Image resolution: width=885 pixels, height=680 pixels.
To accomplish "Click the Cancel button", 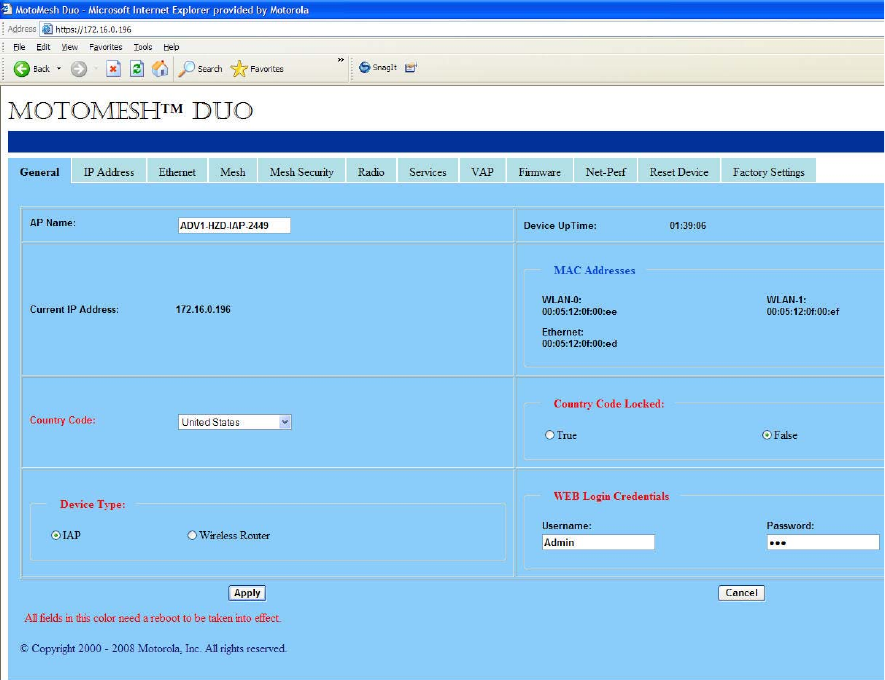I will pos(741,593).
